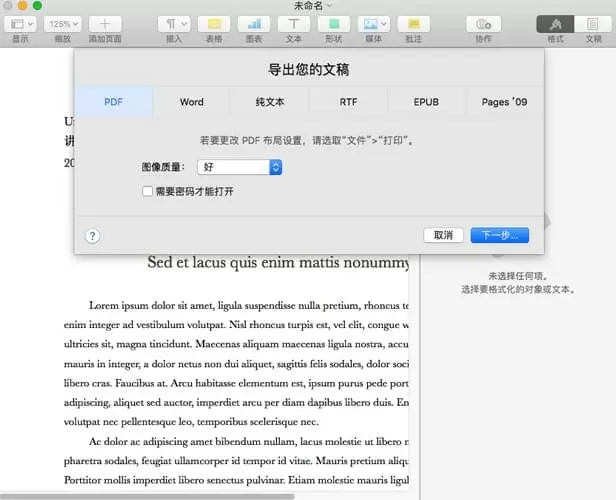Click the paragraph starting 'Lorem ipsum dolor'
The width and height of the screenshot is (616, 500).
coord(236,363)
